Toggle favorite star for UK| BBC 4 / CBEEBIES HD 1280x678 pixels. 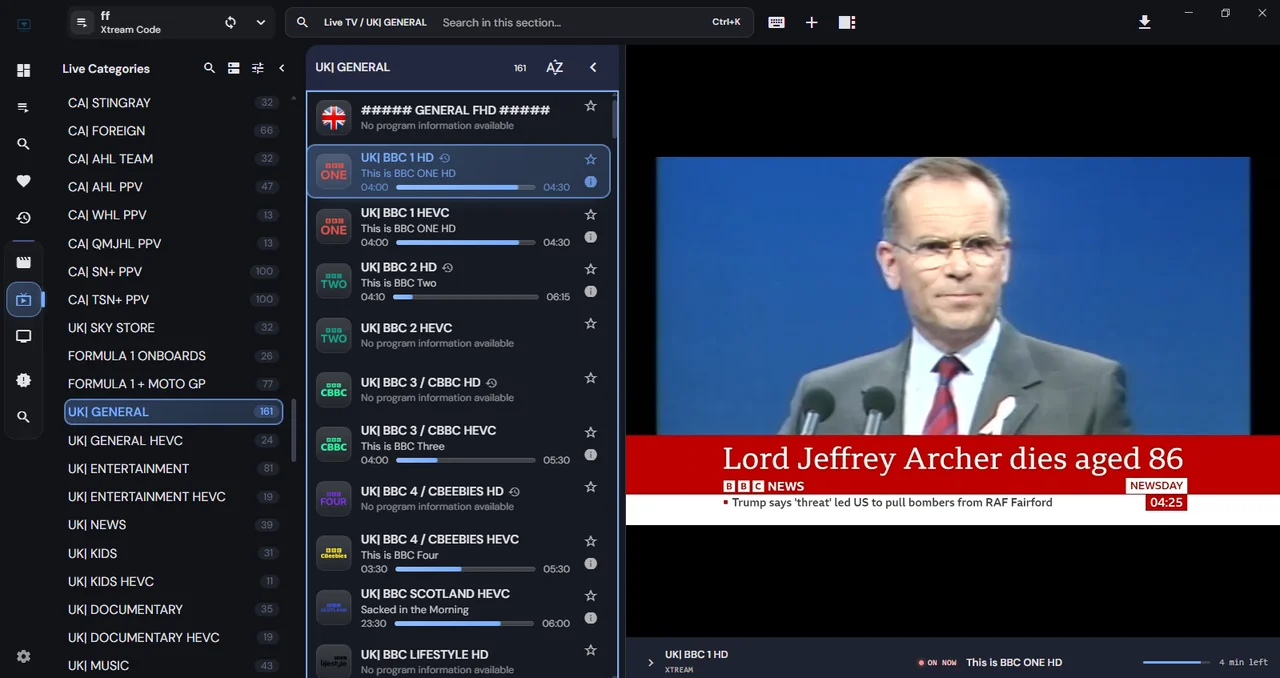pyautogui.click(x=590, y=487)
